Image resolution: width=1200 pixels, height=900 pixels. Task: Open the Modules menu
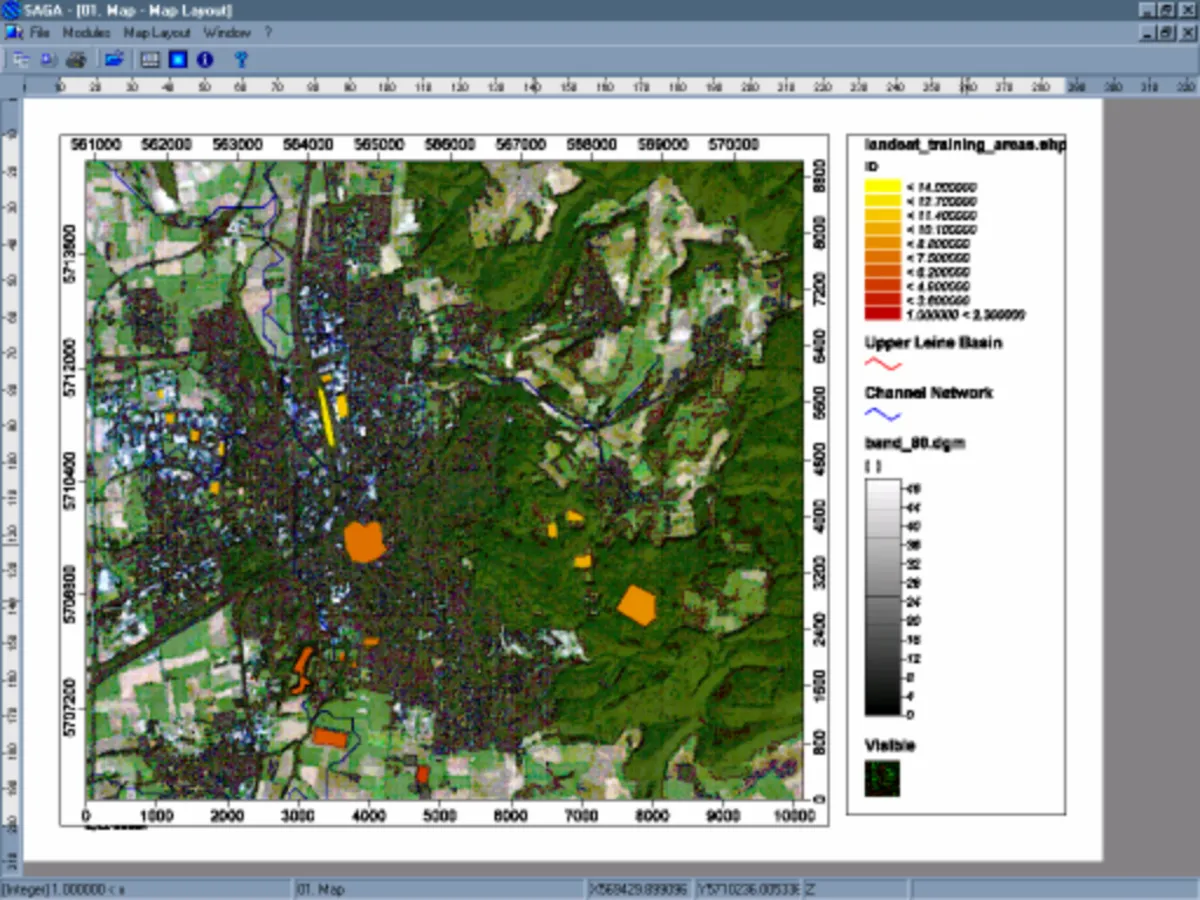point(87,32)
